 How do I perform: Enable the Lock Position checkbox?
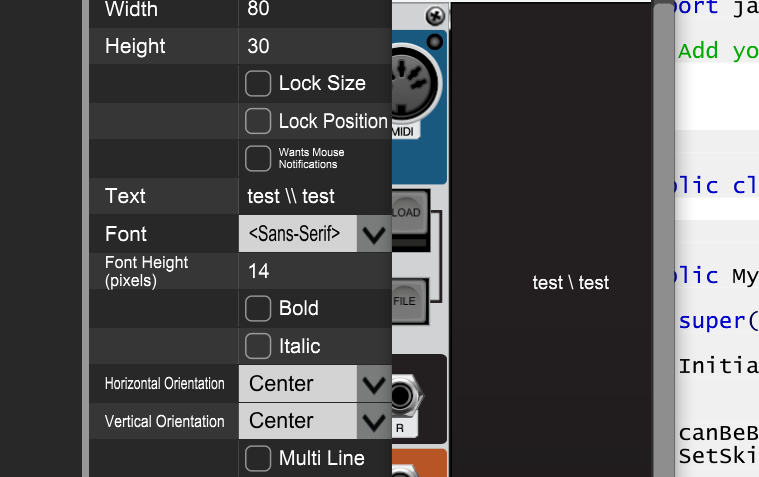tap(258, 121)
